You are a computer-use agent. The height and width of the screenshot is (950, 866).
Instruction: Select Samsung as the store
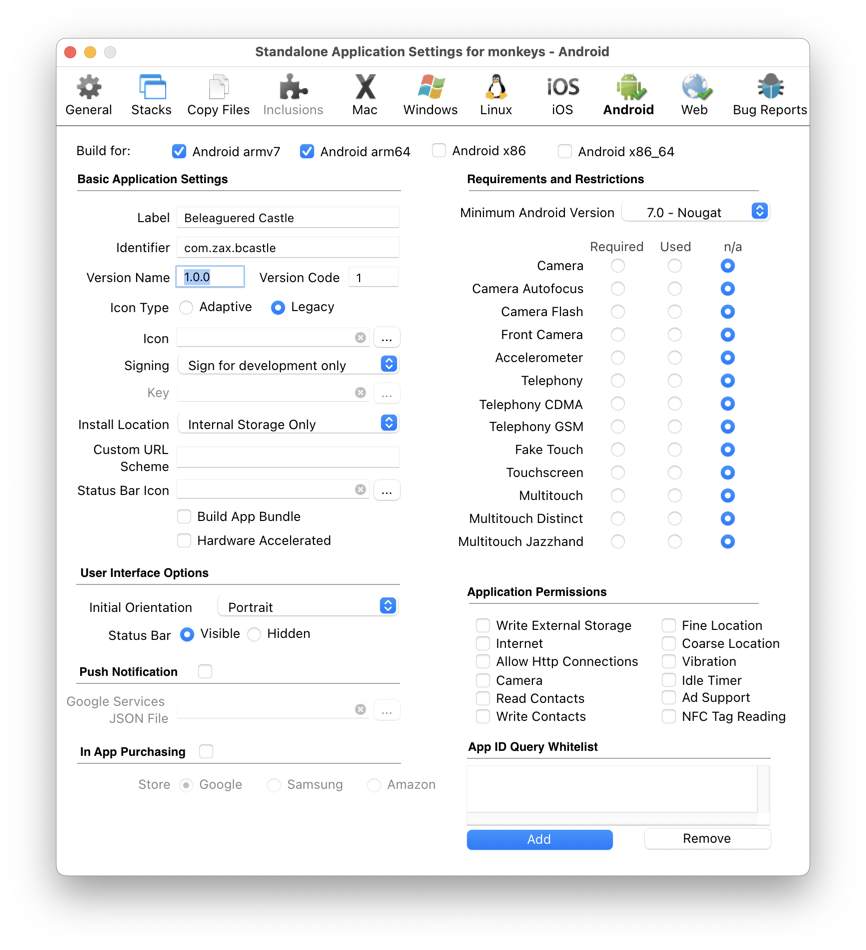[x=274, y=785]
